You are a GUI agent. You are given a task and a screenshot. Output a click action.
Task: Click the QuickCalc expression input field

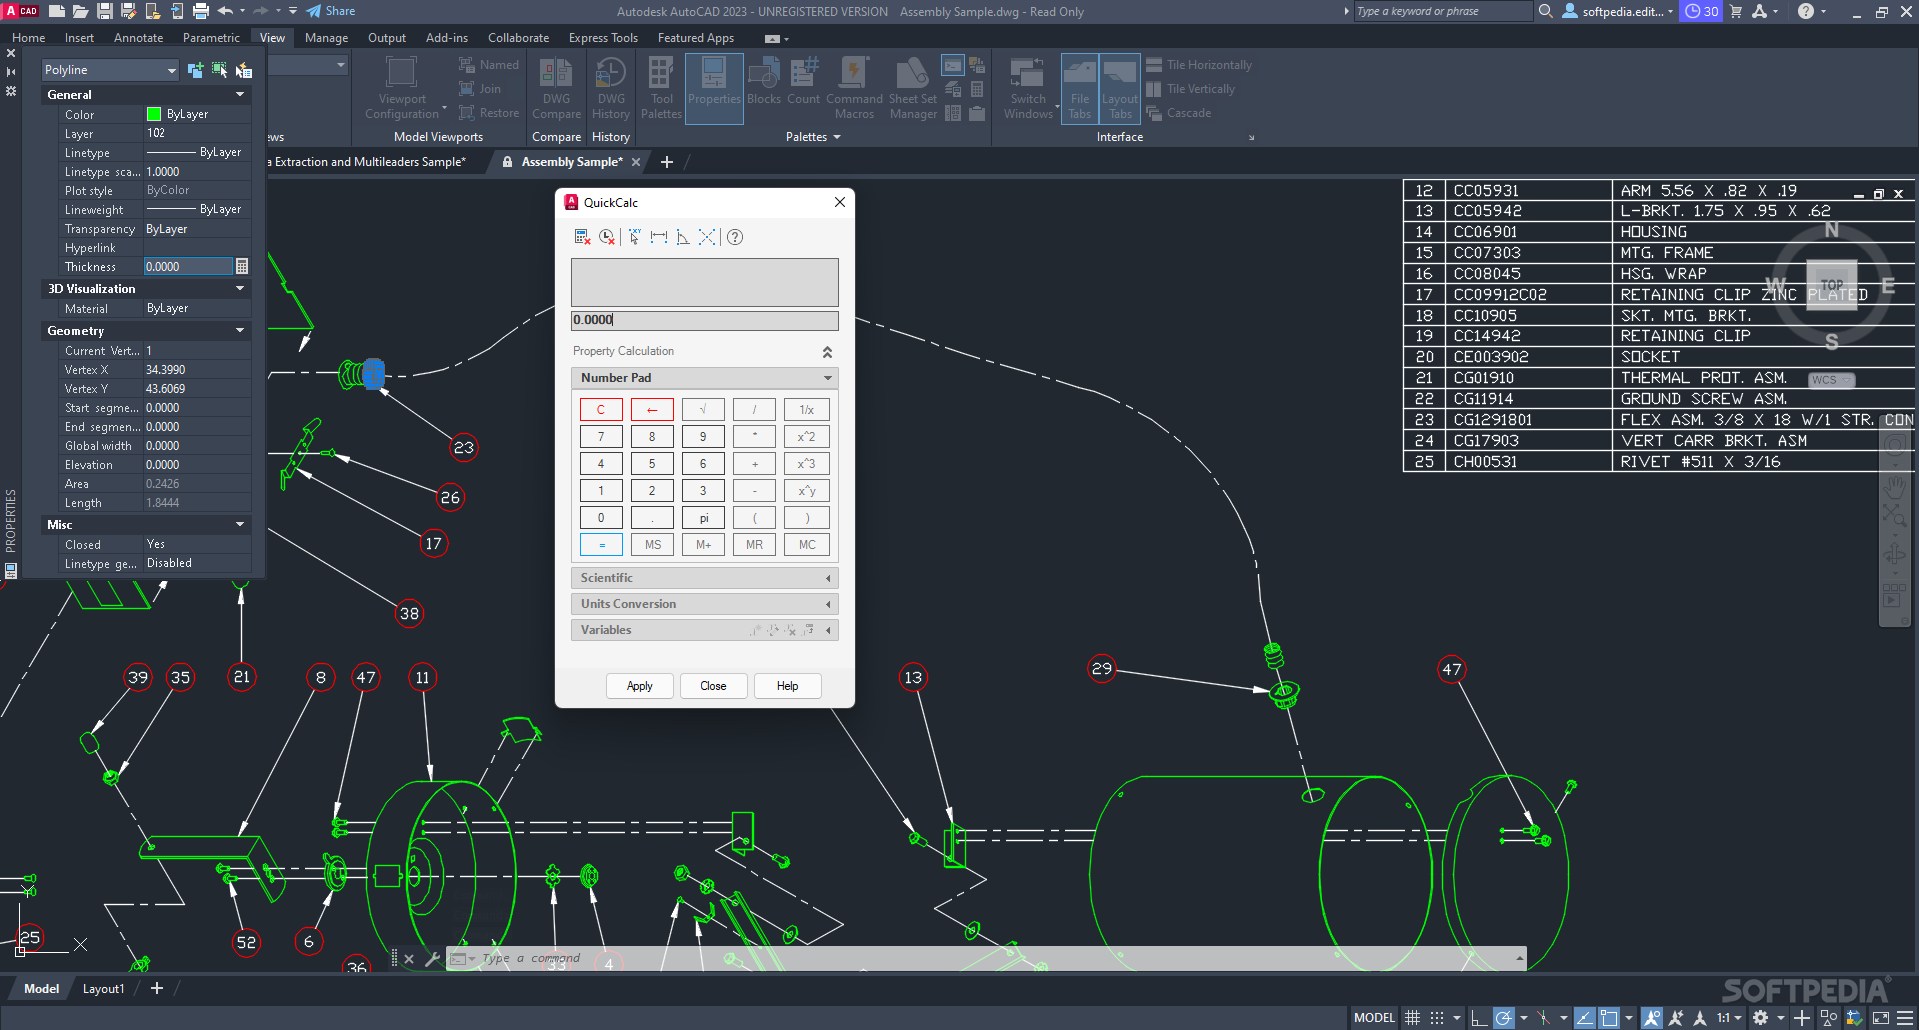(x=705, y=320)
